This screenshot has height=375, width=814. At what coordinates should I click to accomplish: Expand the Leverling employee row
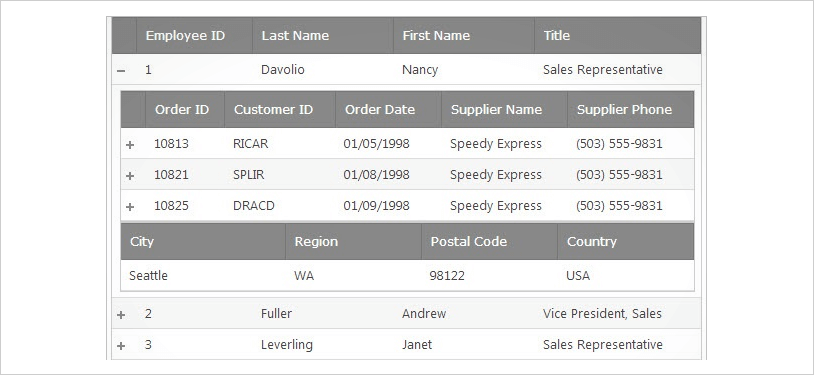pyautogui.click(x=121, y=345)
